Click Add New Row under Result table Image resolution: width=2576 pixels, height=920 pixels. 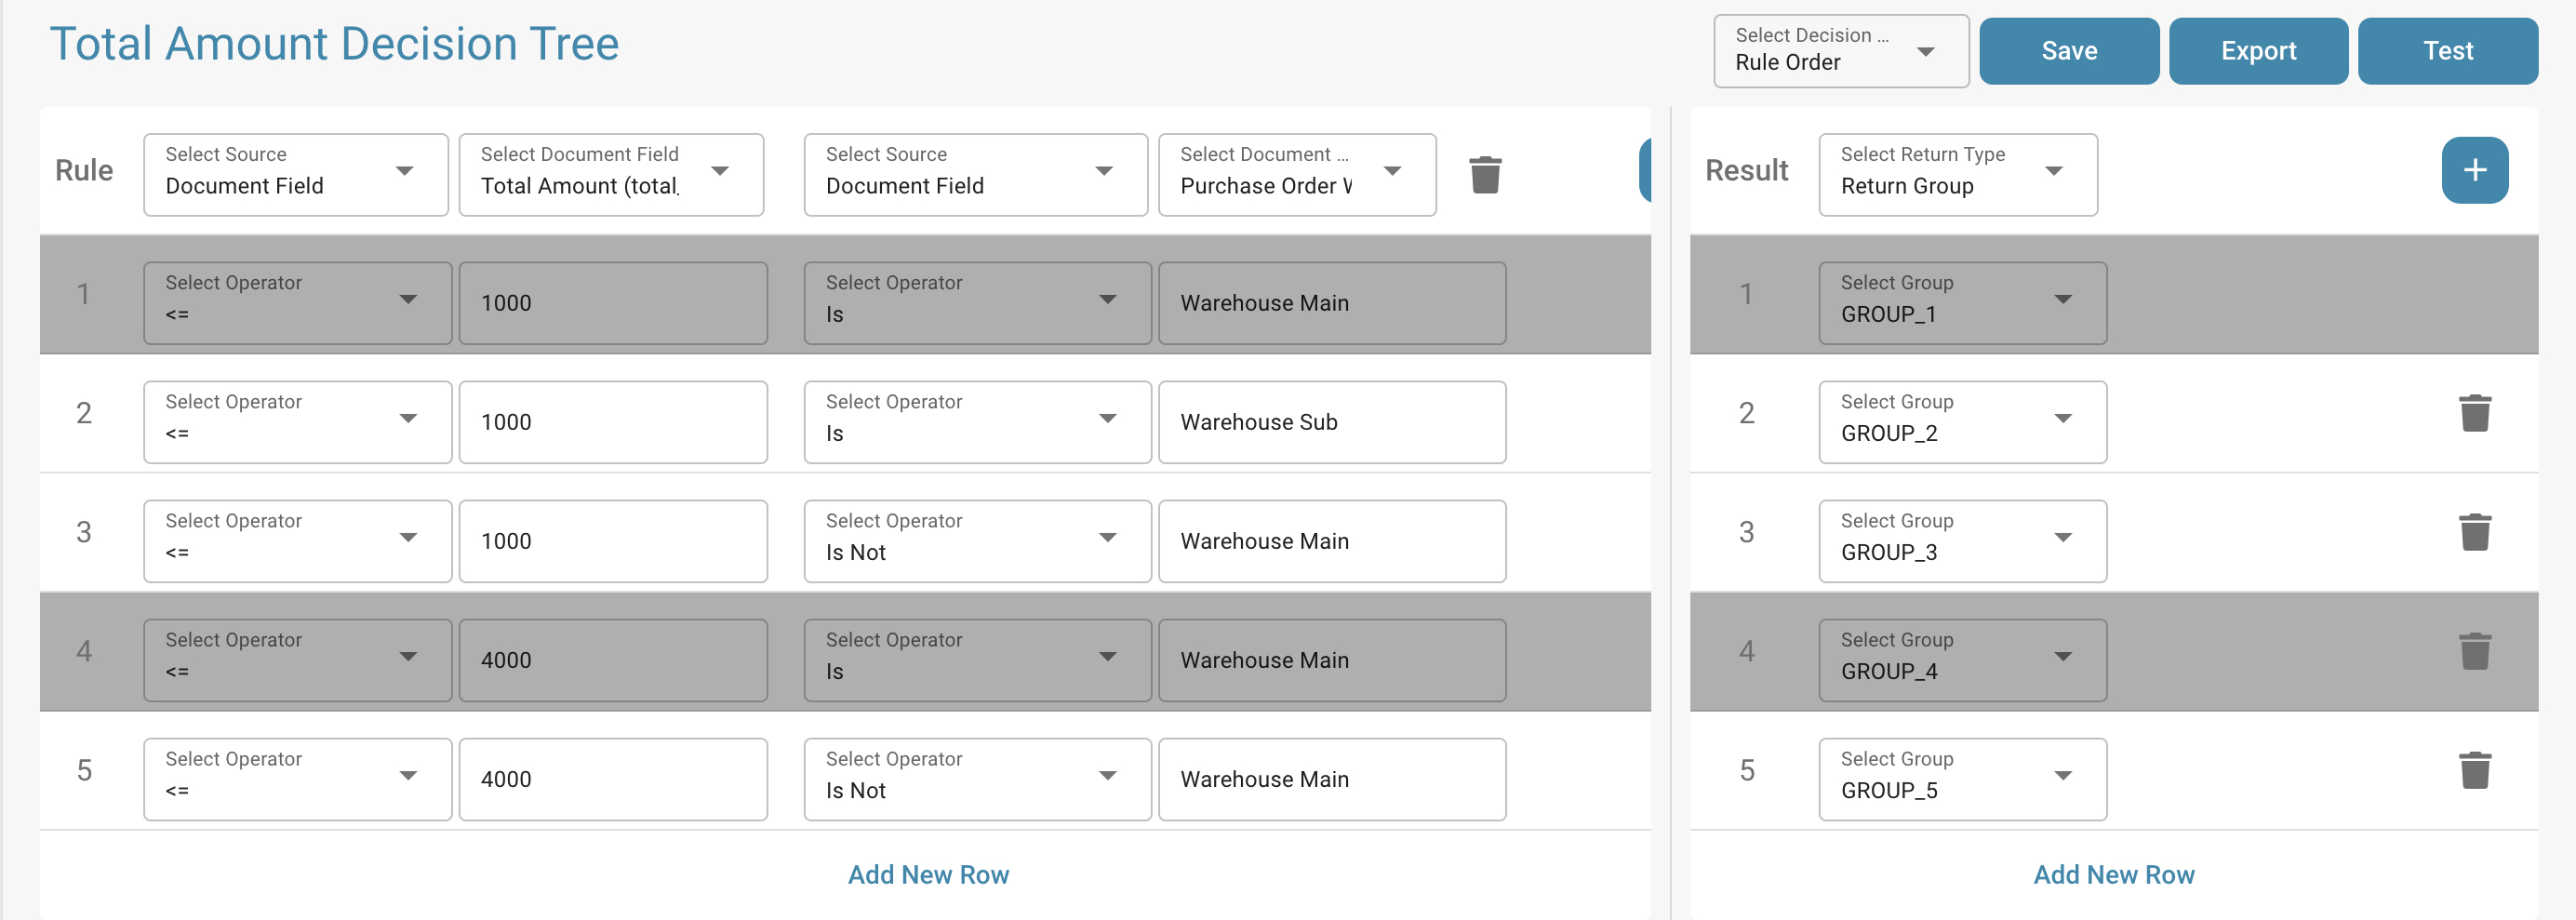(x=2113, y=874)
